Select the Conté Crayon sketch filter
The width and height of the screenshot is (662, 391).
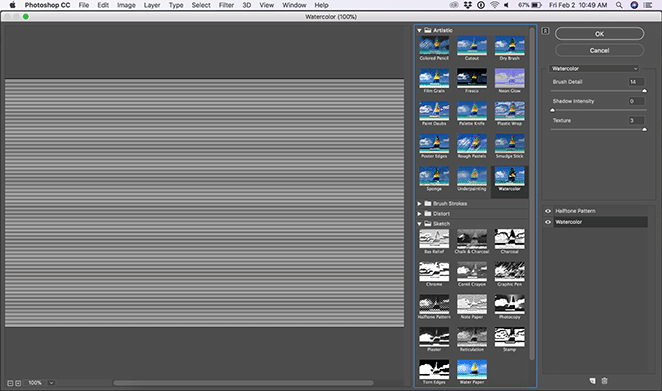(x=472, y=272)
